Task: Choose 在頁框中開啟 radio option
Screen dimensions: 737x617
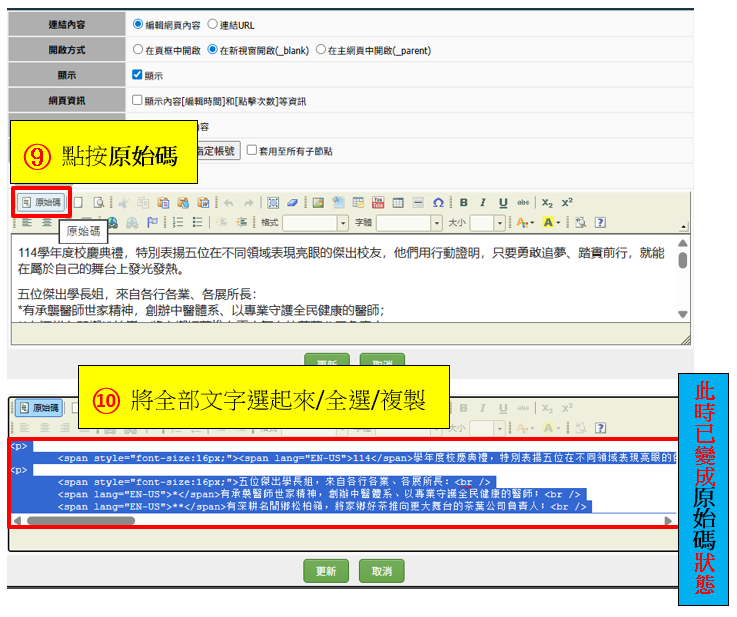Action: 138,49
